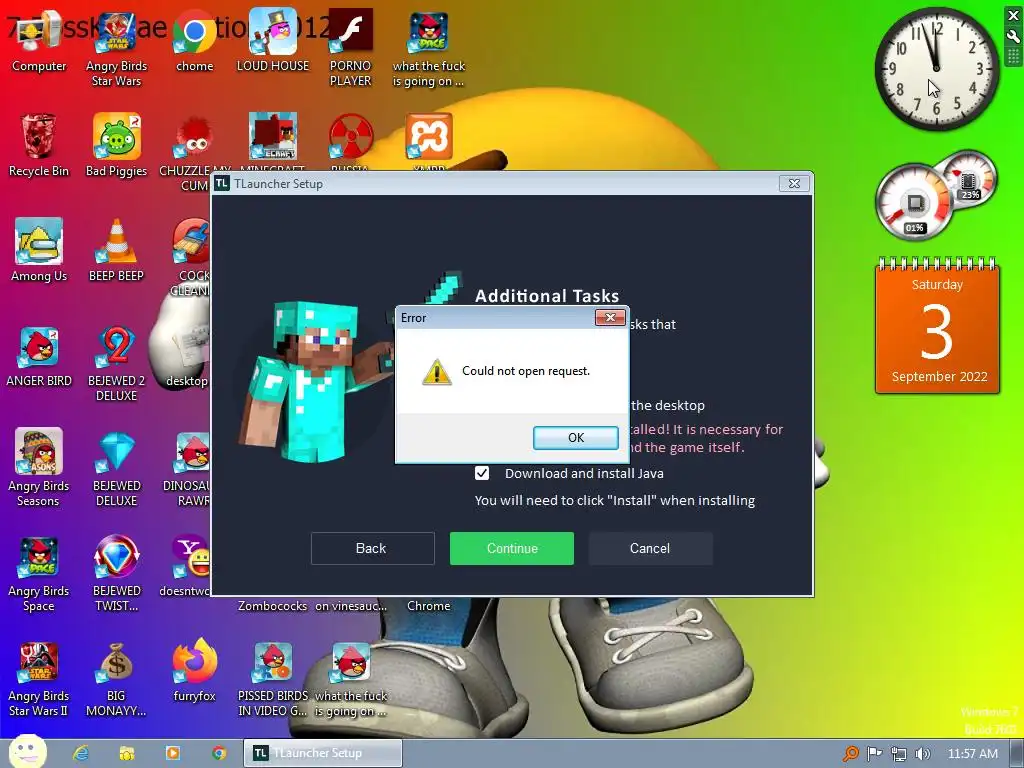Open clock gadget options wrench

pyautogui.click(x=1014, y=37)
